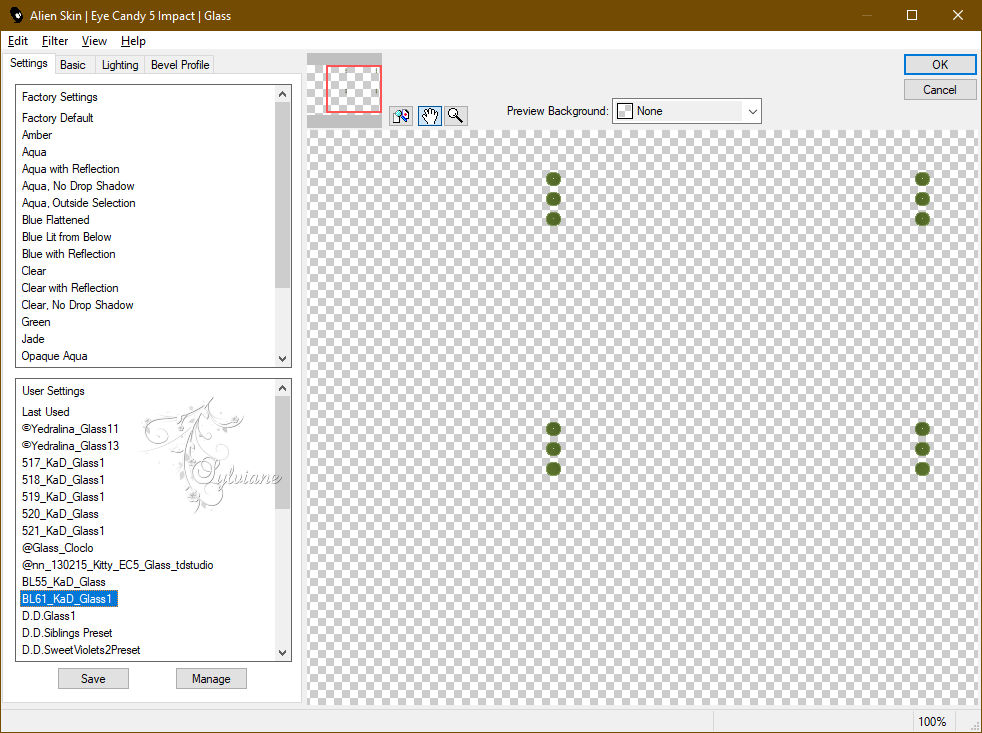Select BL55_KaD_Glass preset
This screenshot has height=733, width=982.
[x=63, y=581]
